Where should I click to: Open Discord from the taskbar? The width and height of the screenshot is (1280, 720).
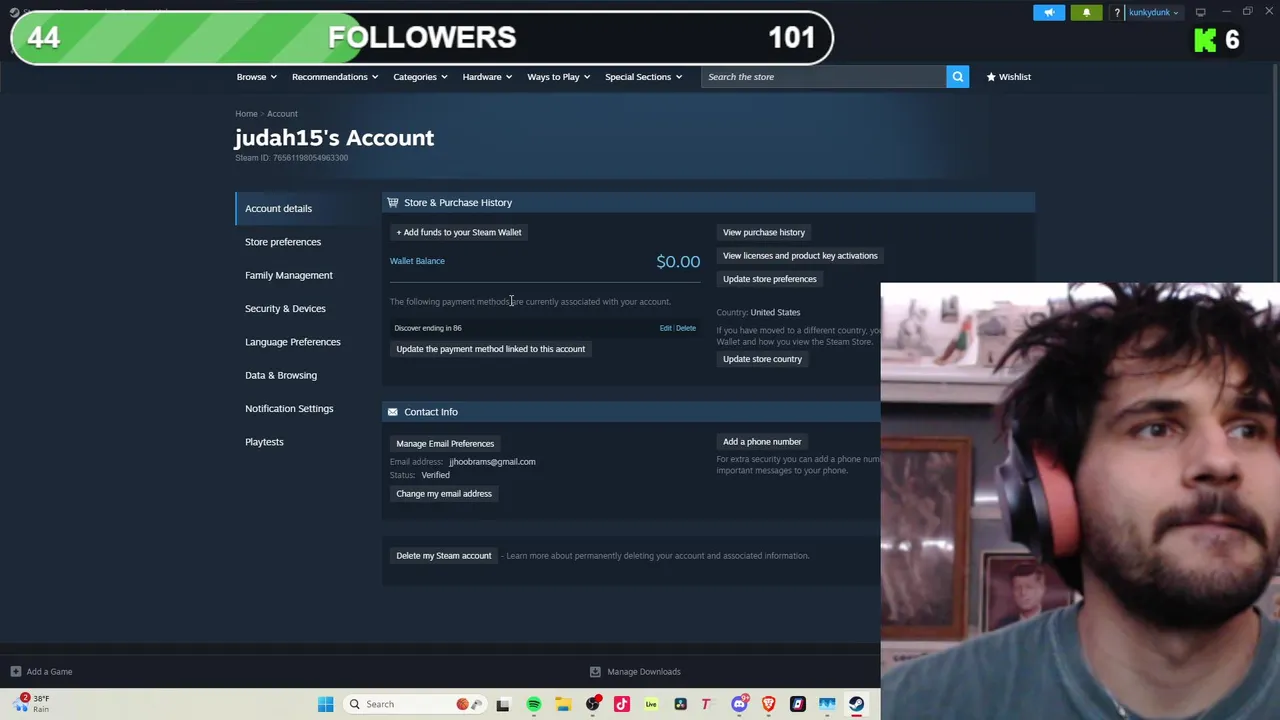(x=739, y=704)
